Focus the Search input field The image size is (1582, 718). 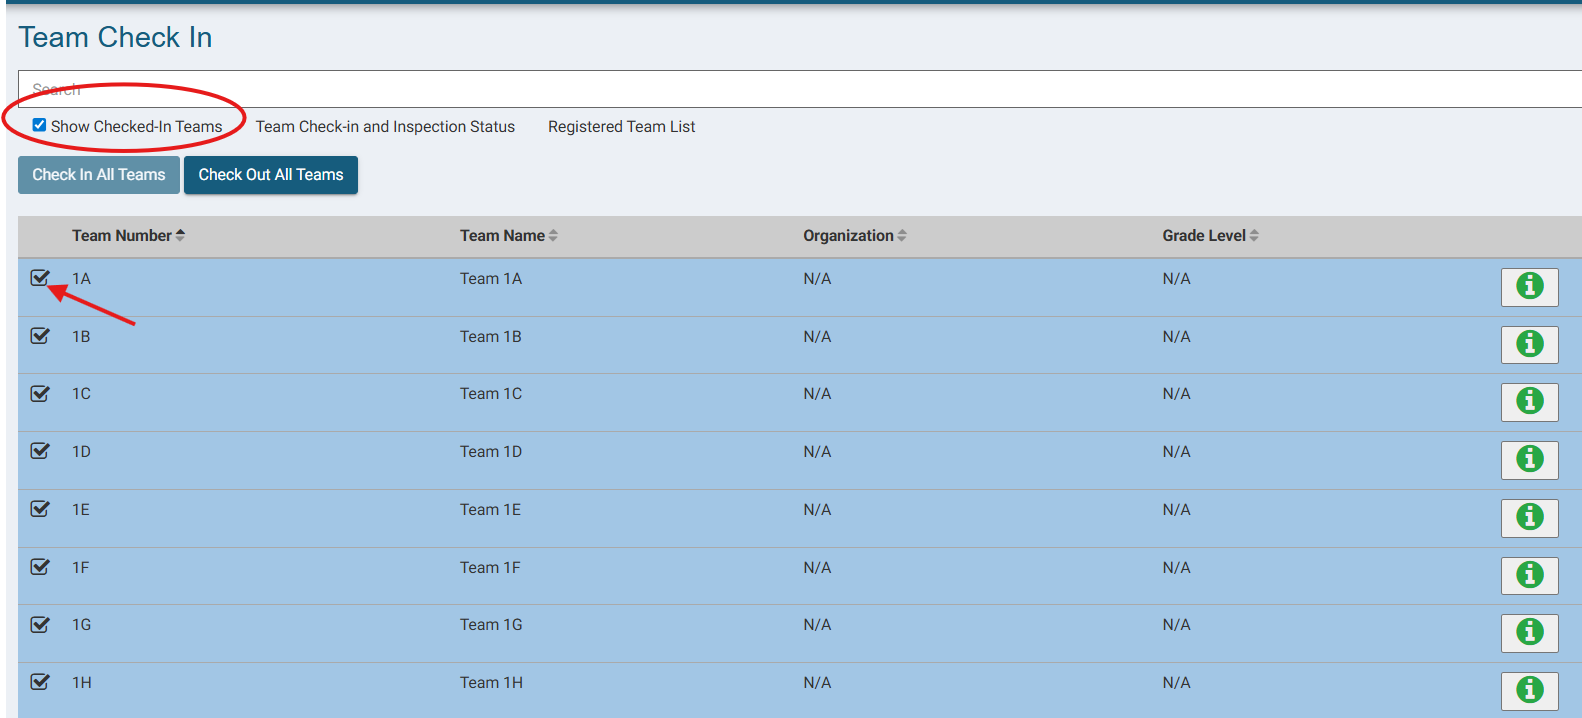(x=800, y=89)
